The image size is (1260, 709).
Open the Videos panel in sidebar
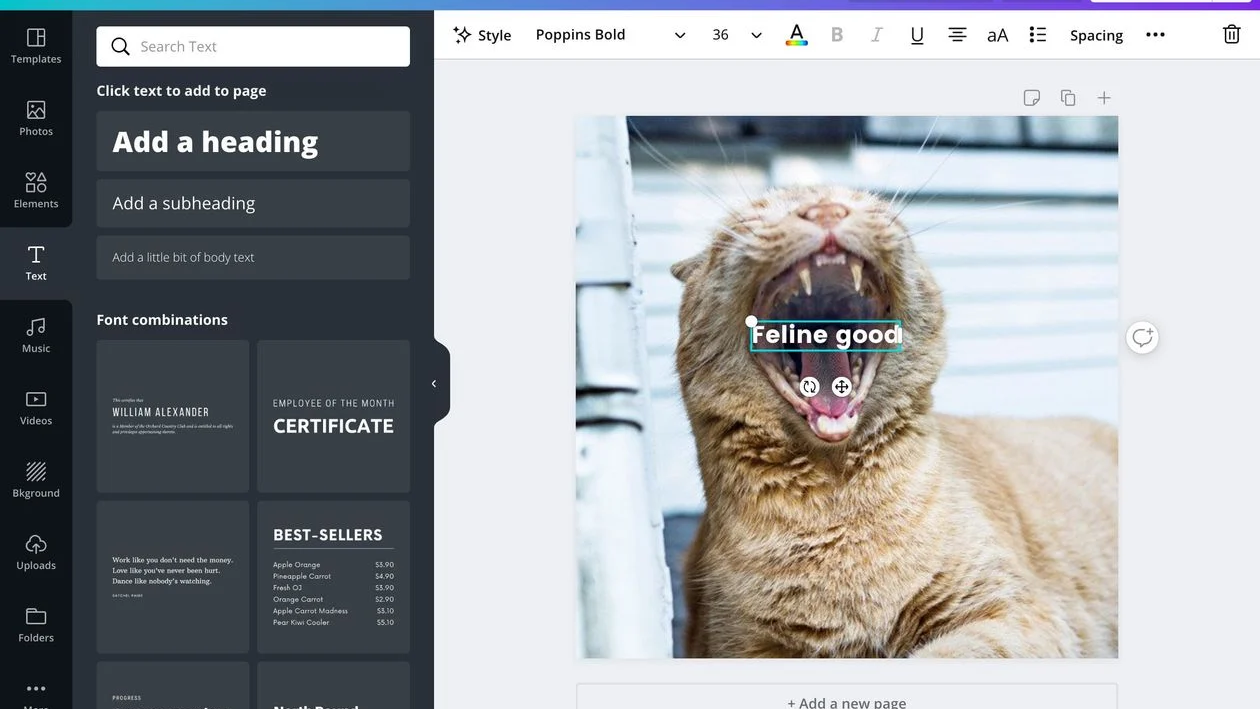point(36,407)
